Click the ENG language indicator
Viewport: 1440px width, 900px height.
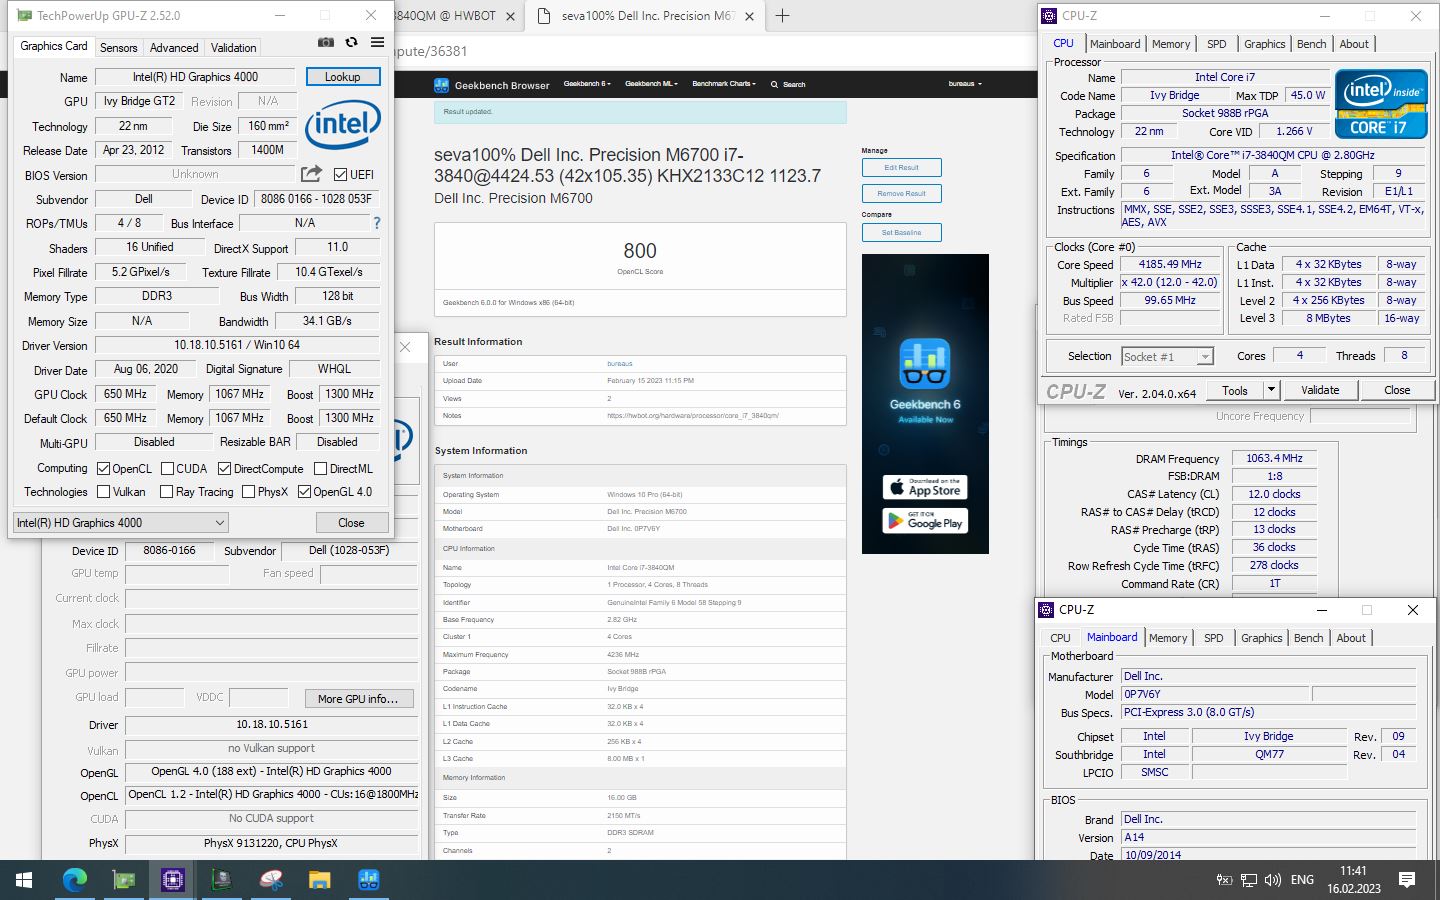(x=1302, y=880)
